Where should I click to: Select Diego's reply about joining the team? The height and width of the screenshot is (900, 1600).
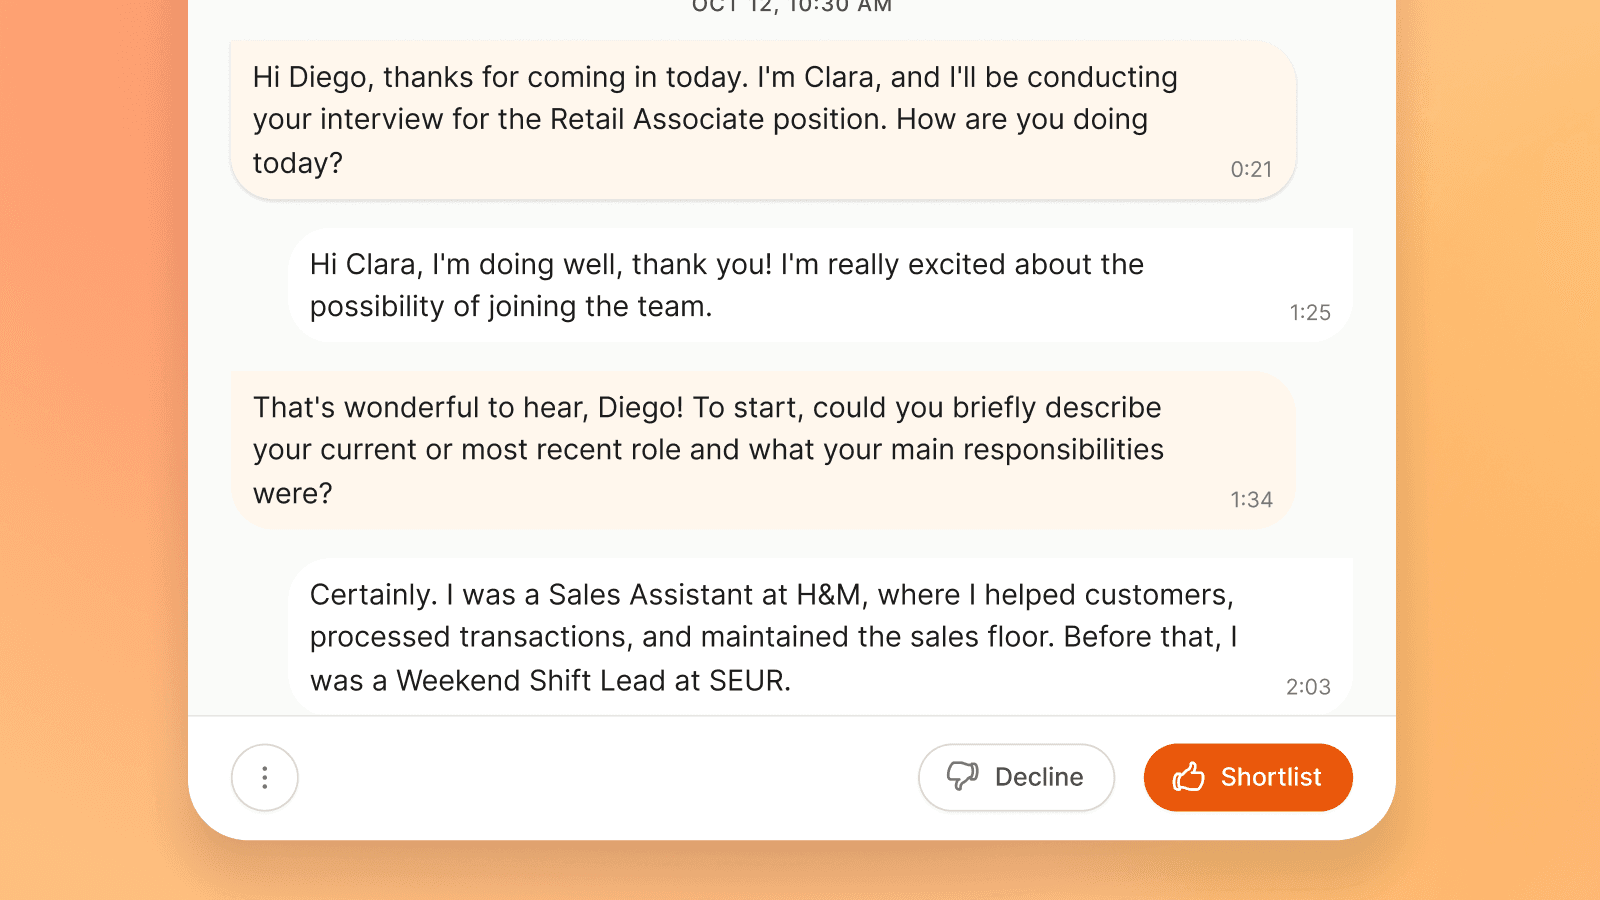(x=820, y=286)
